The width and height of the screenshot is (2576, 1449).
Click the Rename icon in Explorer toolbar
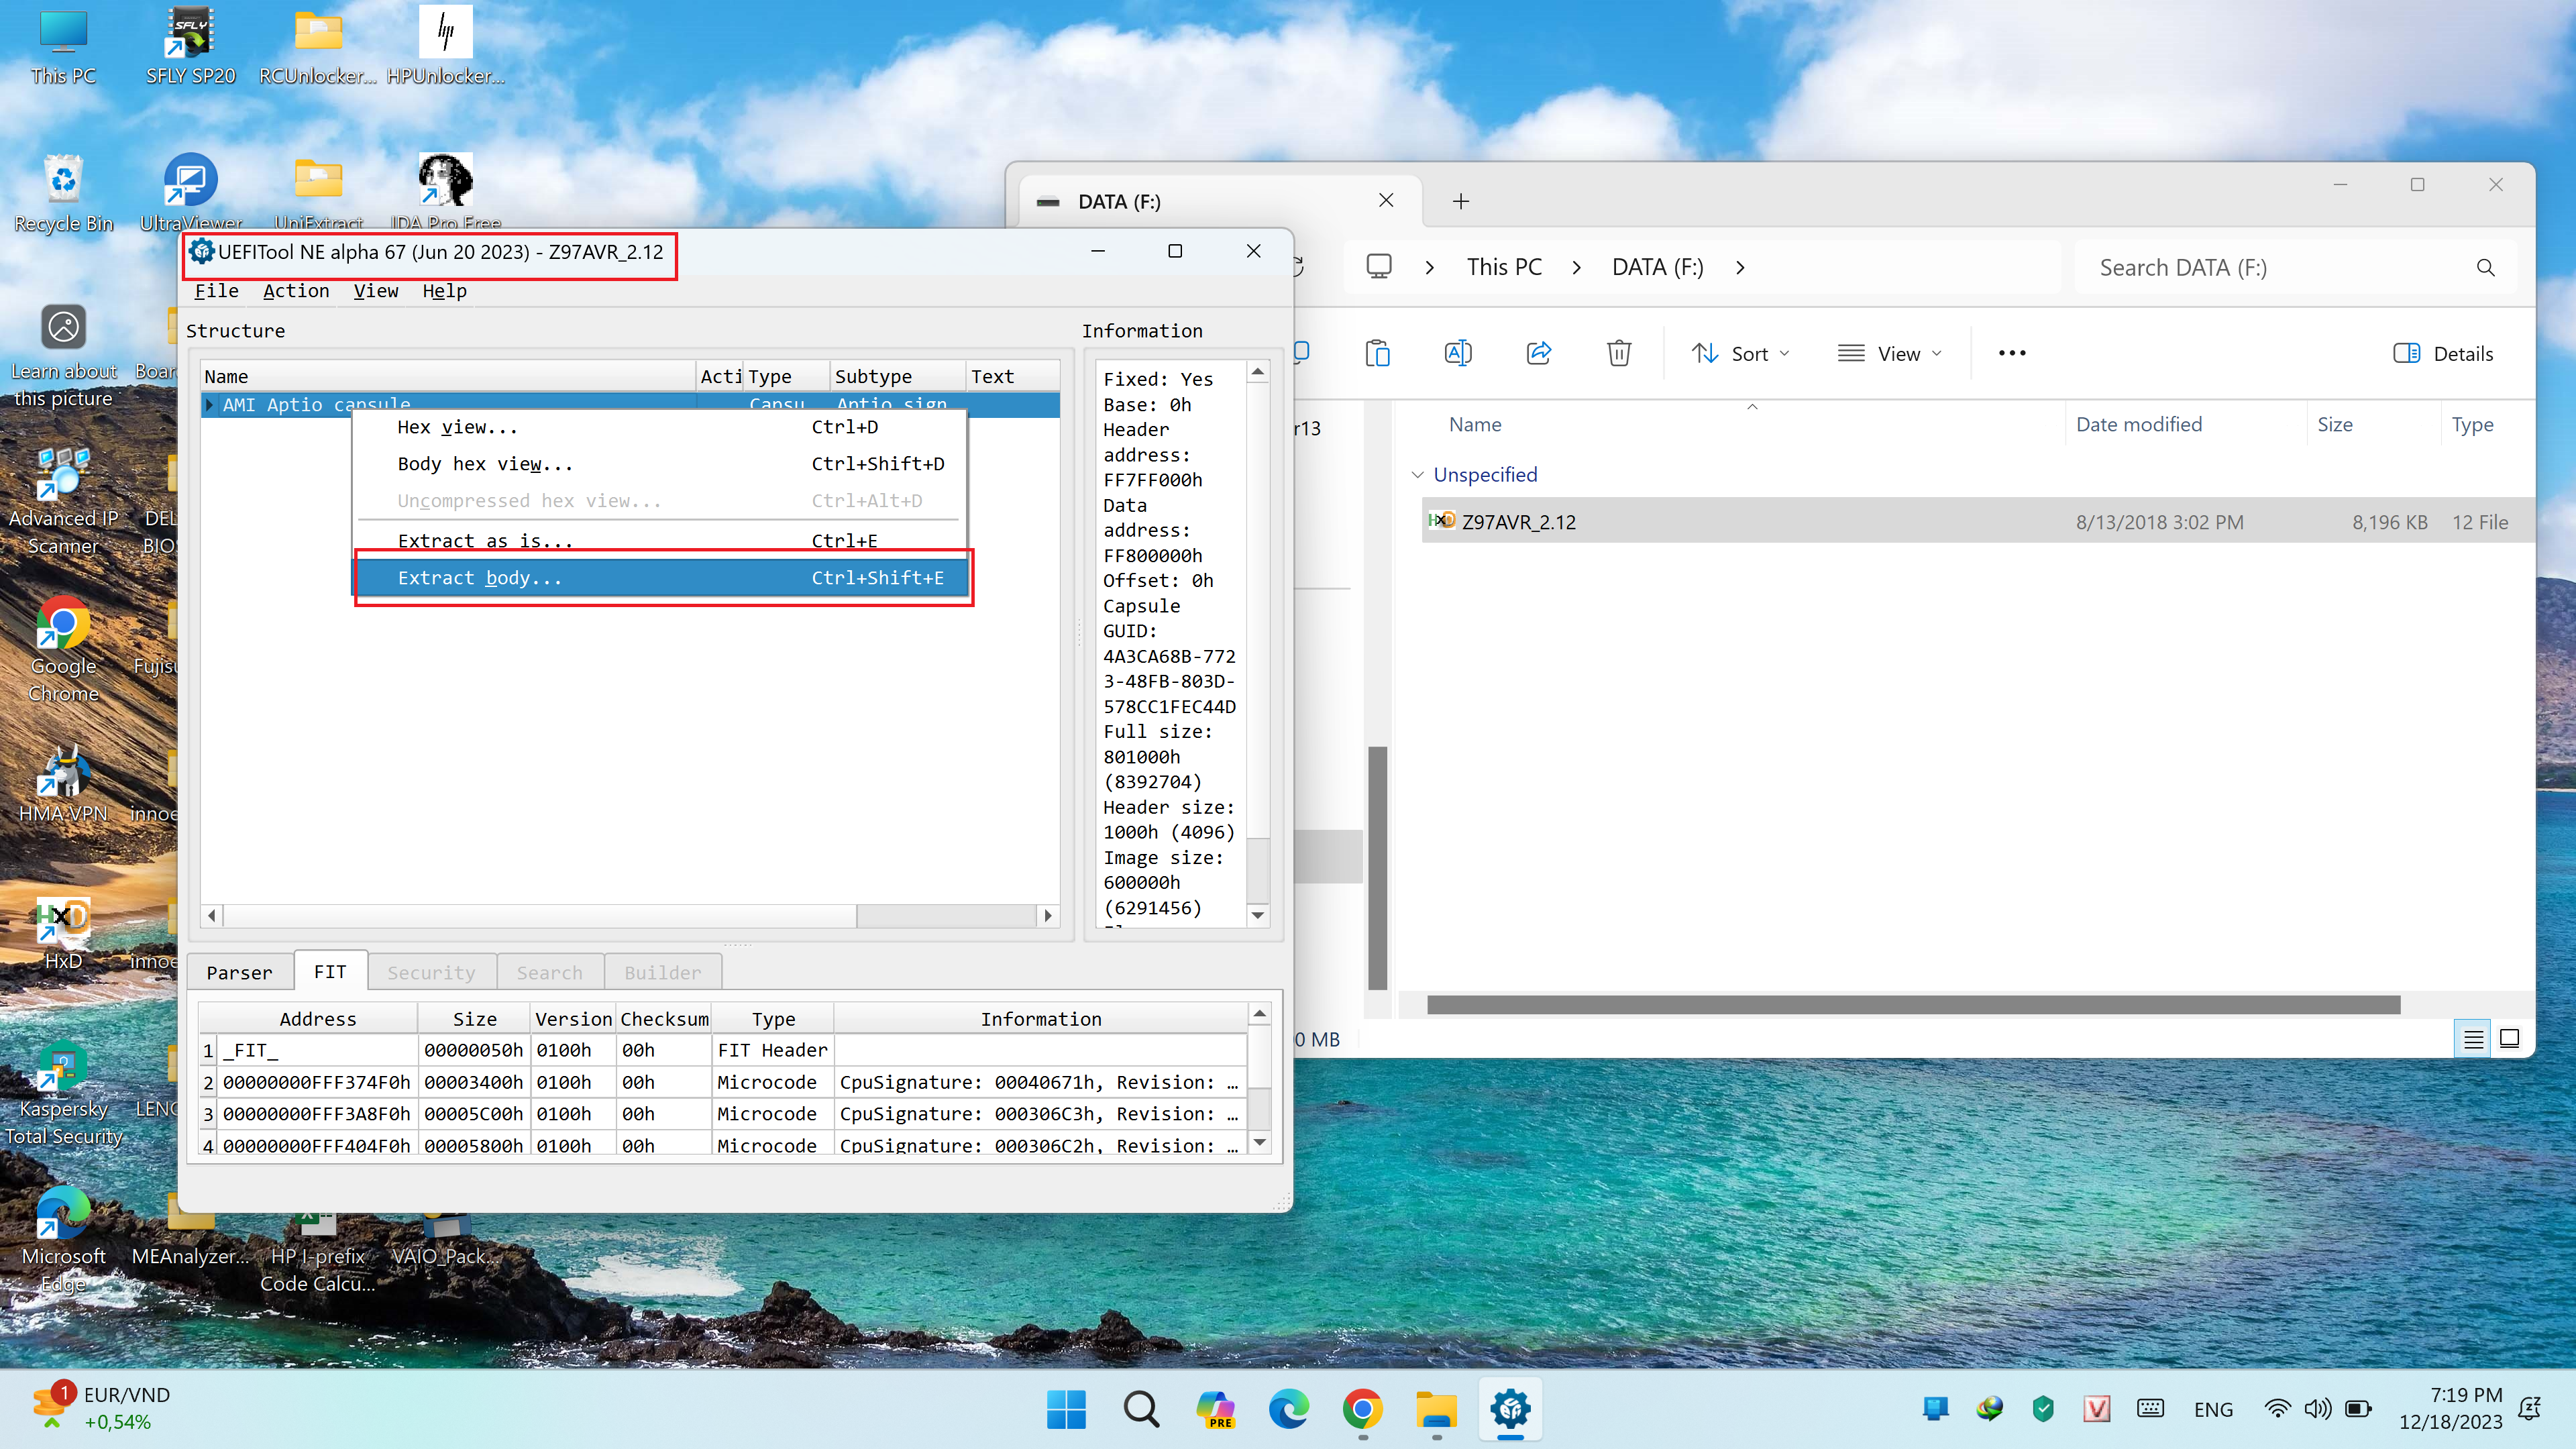point(1457,353)
